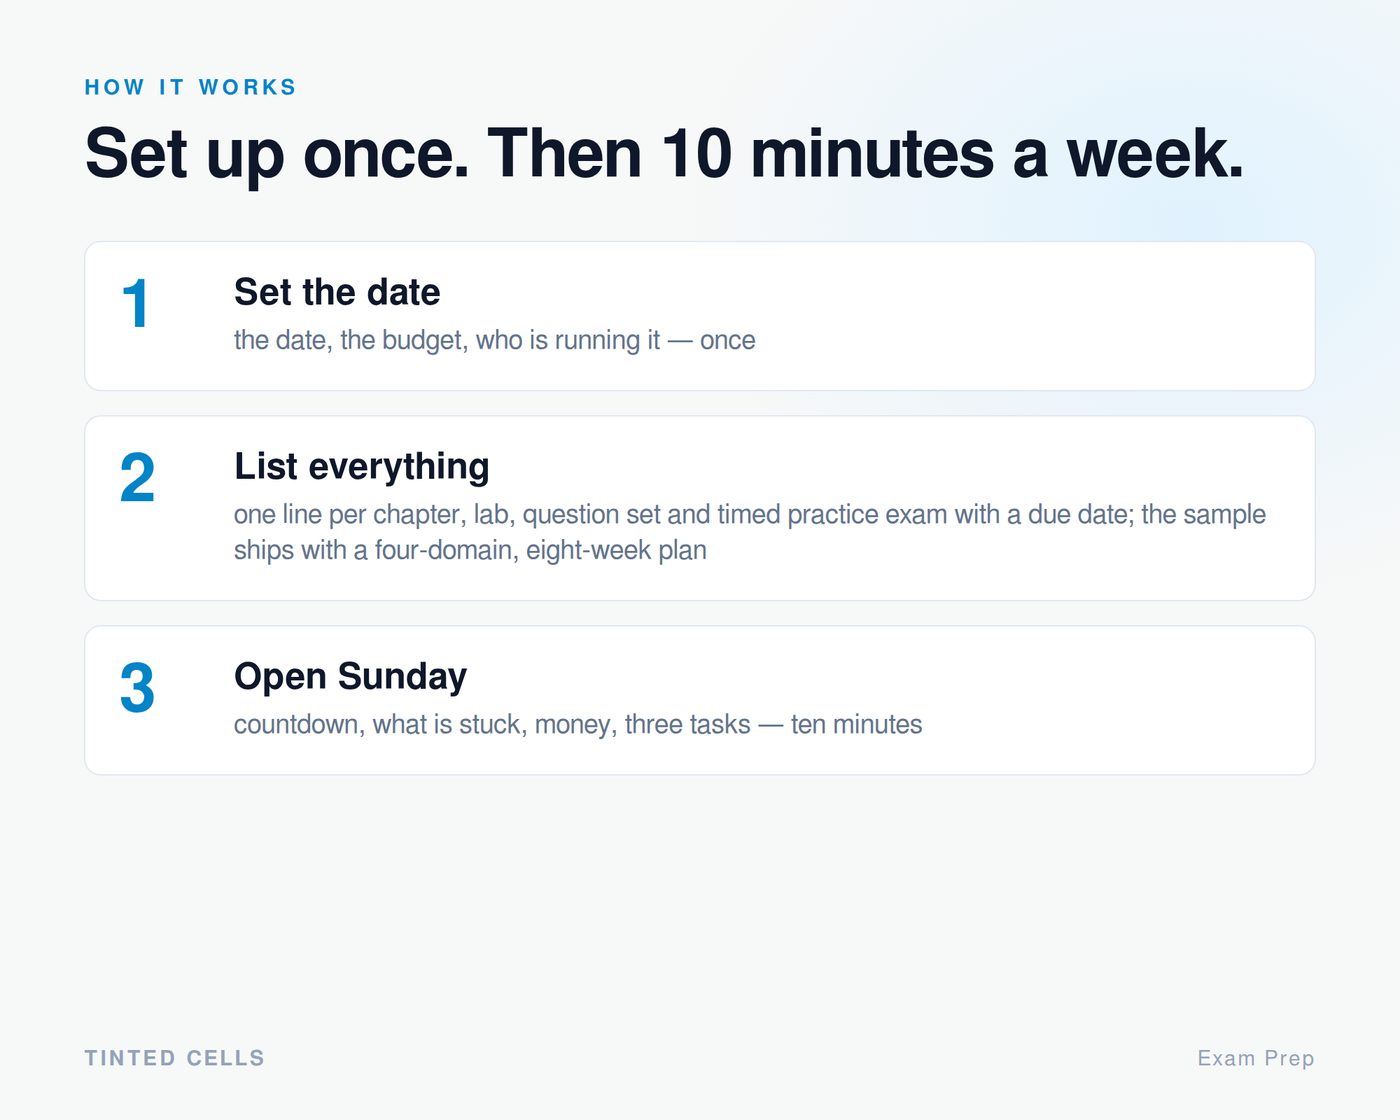
Task: Select the 'List everything' heading
Action: pyautogui.click(x=362, y=467)
